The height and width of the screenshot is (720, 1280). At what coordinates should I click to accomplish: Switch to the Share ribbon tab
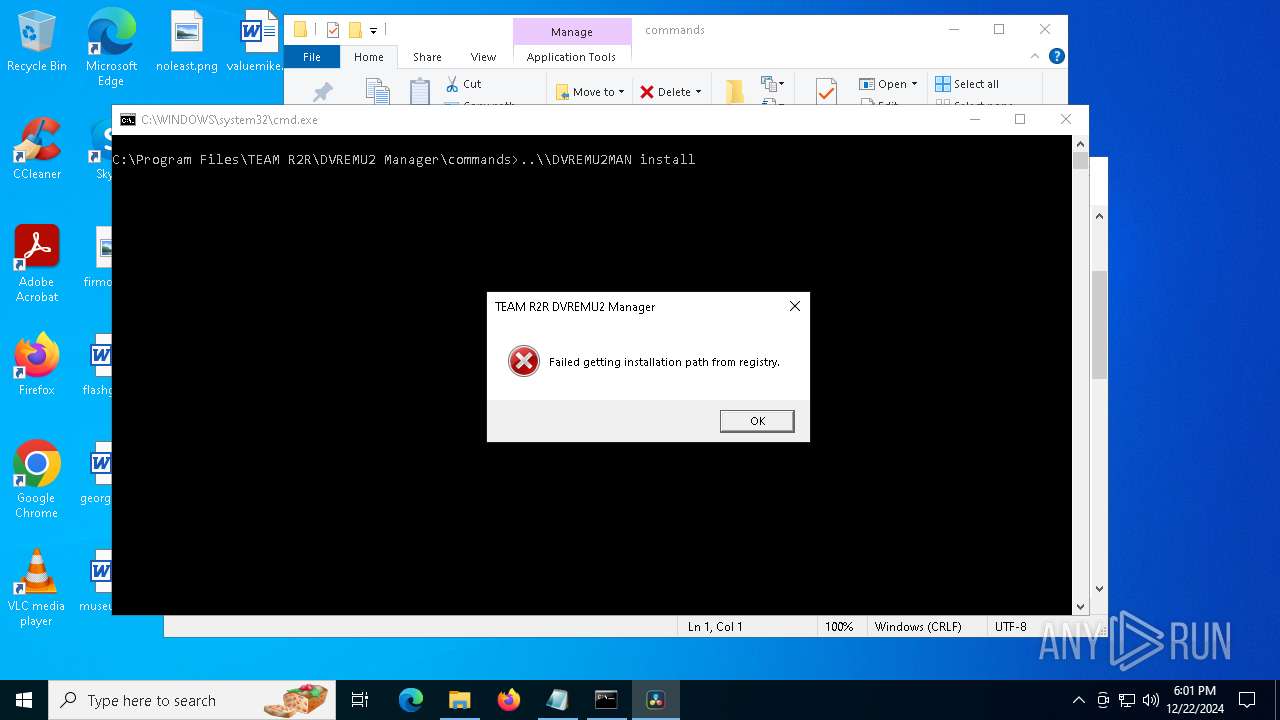pyautogui.click(x=427, y=57)
